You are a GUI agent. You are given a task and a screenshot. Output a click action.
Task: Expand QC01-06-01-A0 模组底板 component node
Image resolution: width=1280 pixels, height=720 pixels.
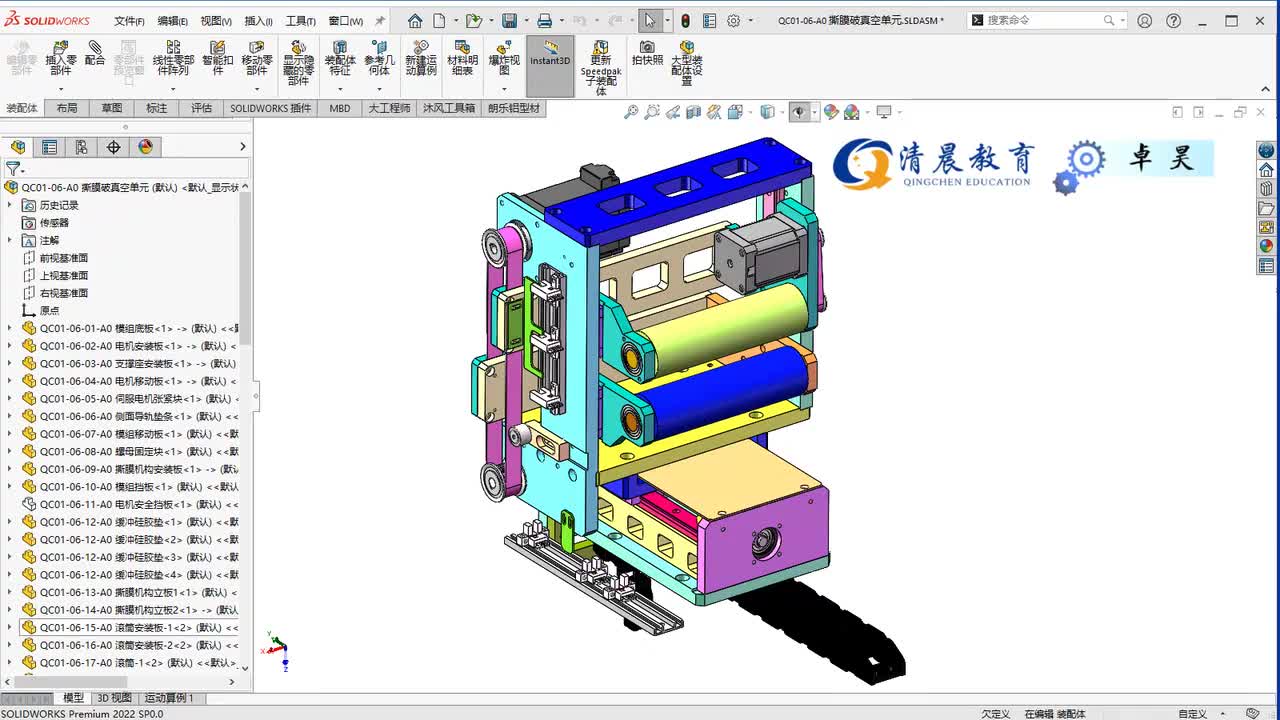pos(10,328)
